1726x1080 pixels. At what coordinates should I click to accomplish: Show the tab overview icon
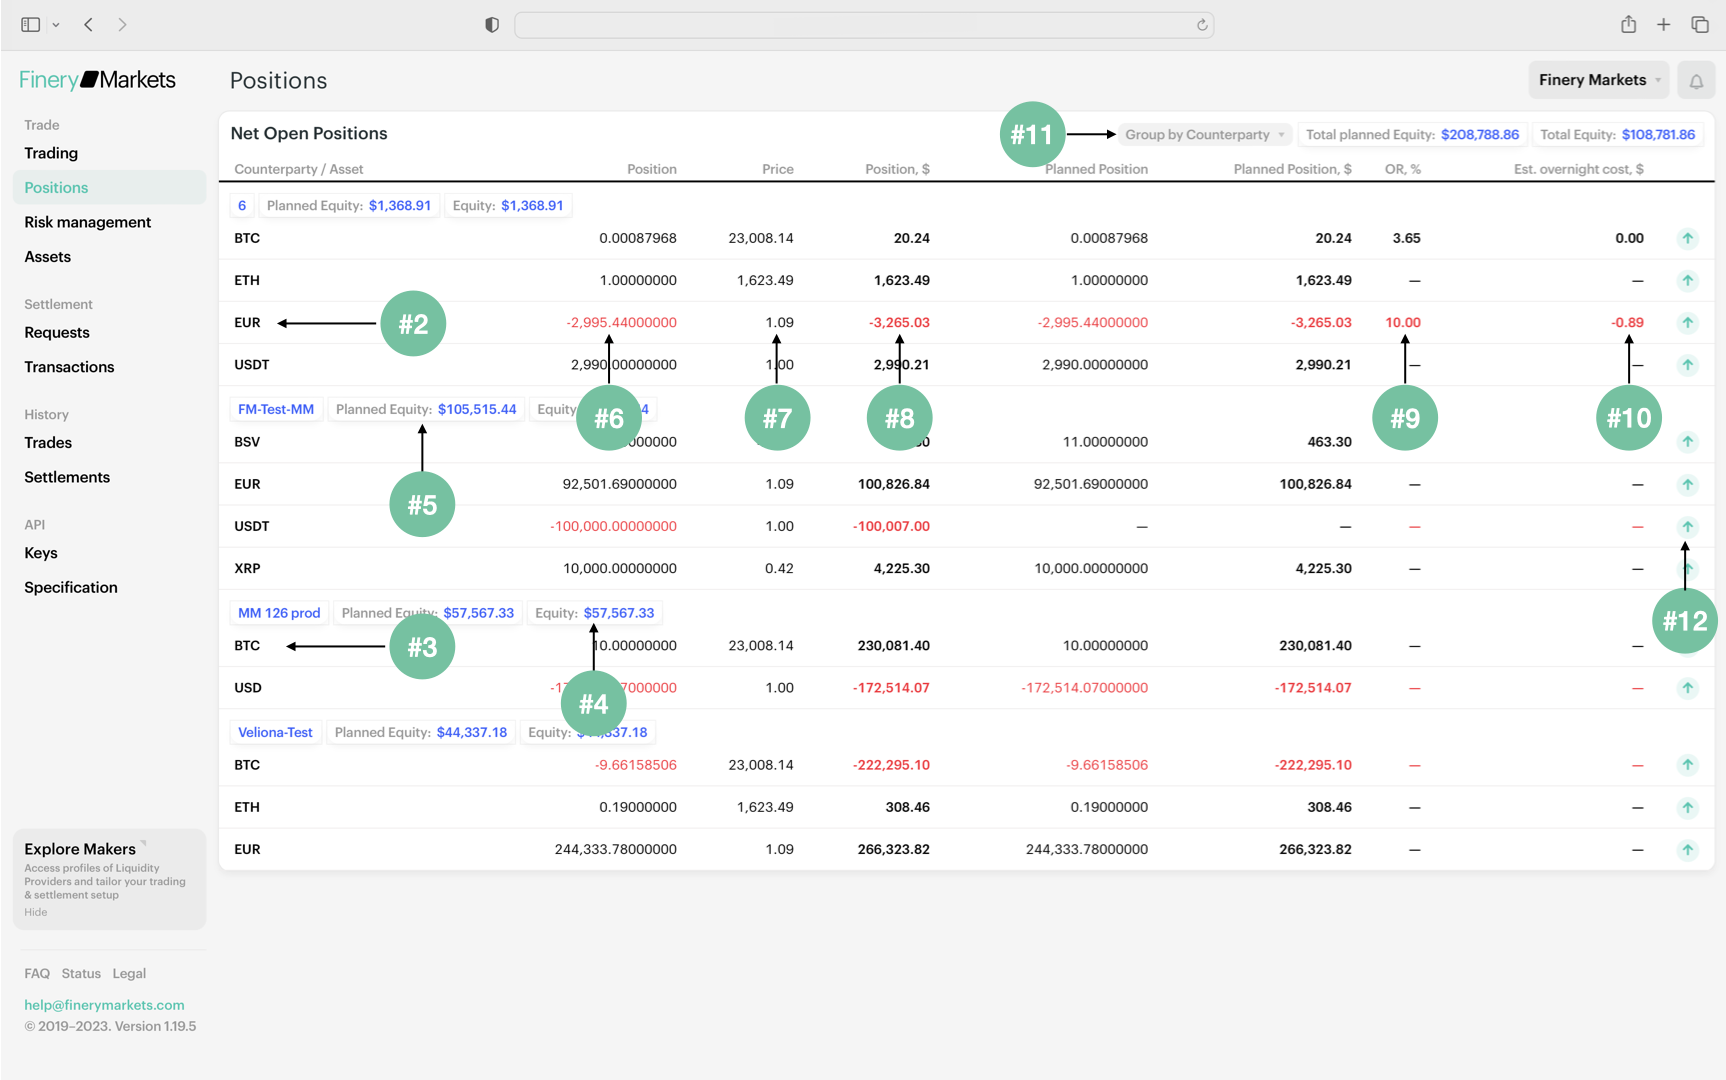(x=1699, y=24)
